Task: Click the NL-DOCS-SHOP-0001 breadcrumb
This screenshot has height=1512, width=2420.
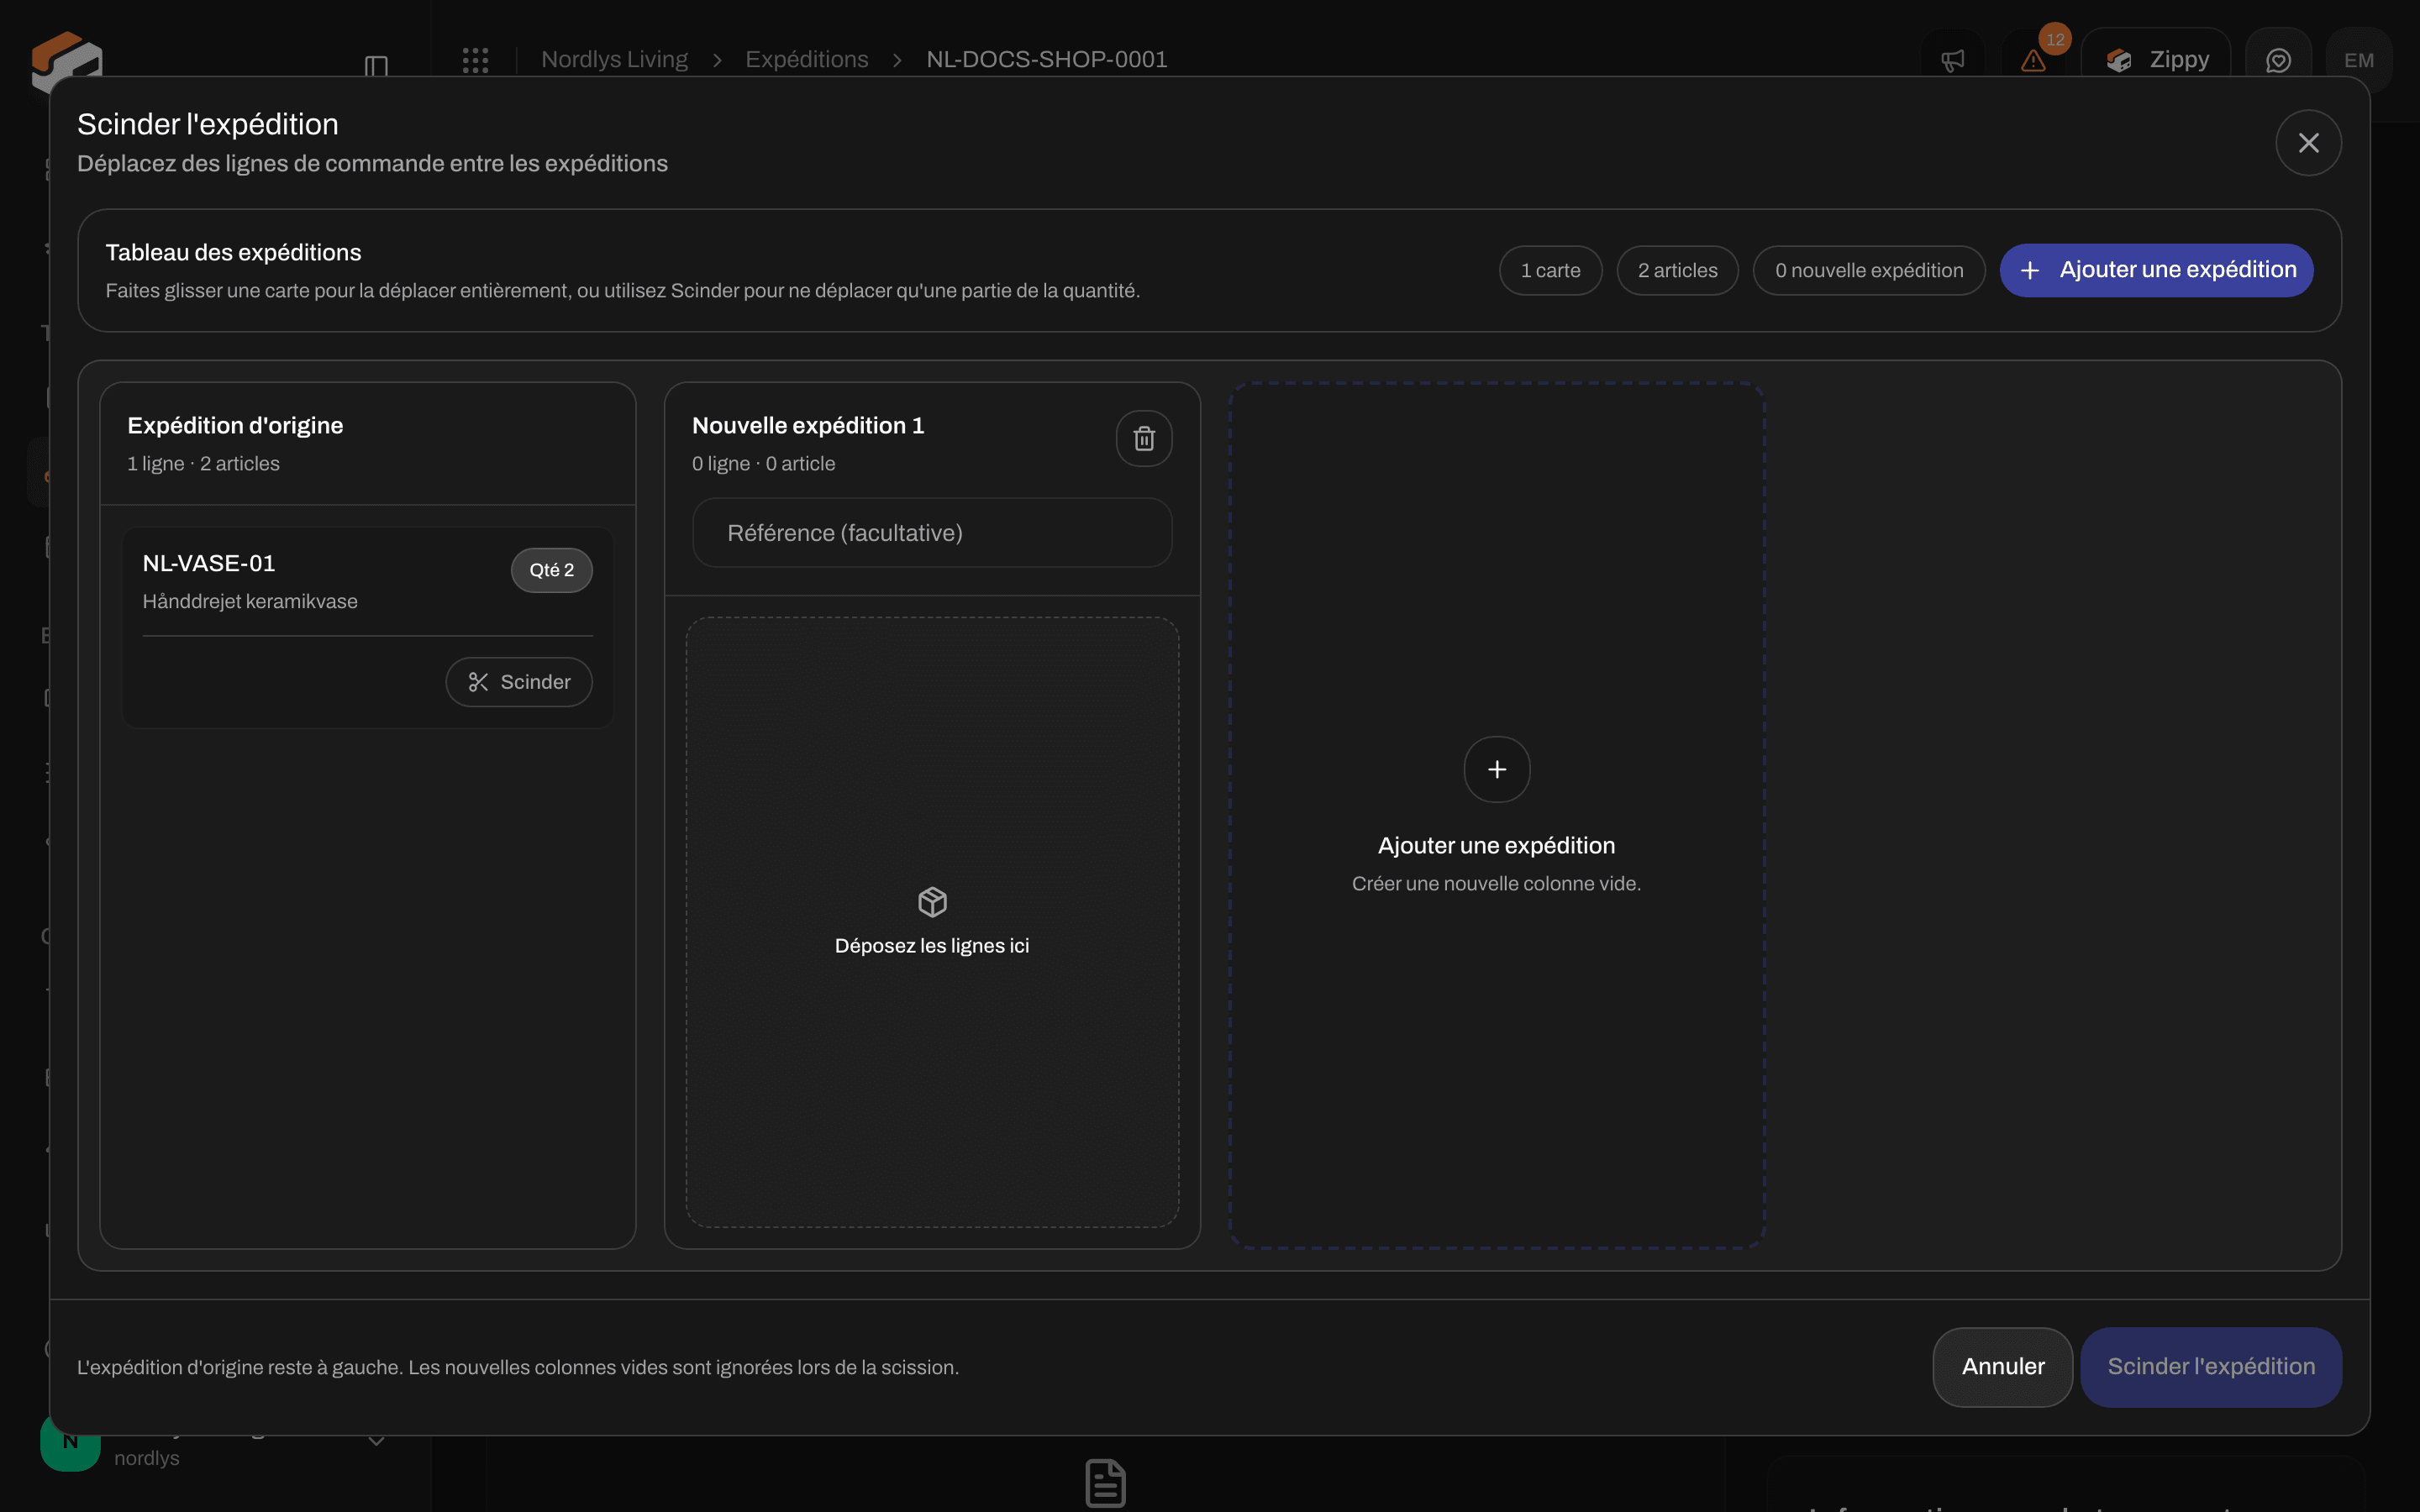Action: 1047,60
